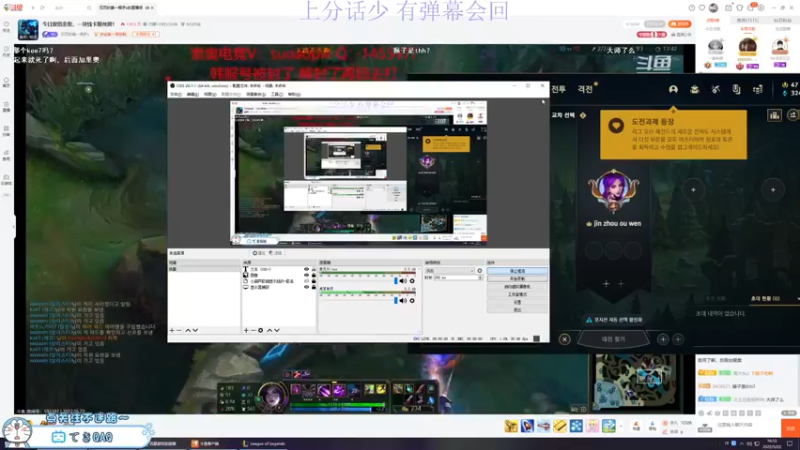Viewport: 800px width, 450px height.
Task: Click the highlighted stop streaming button in OBS
Action: coord(517,271)
